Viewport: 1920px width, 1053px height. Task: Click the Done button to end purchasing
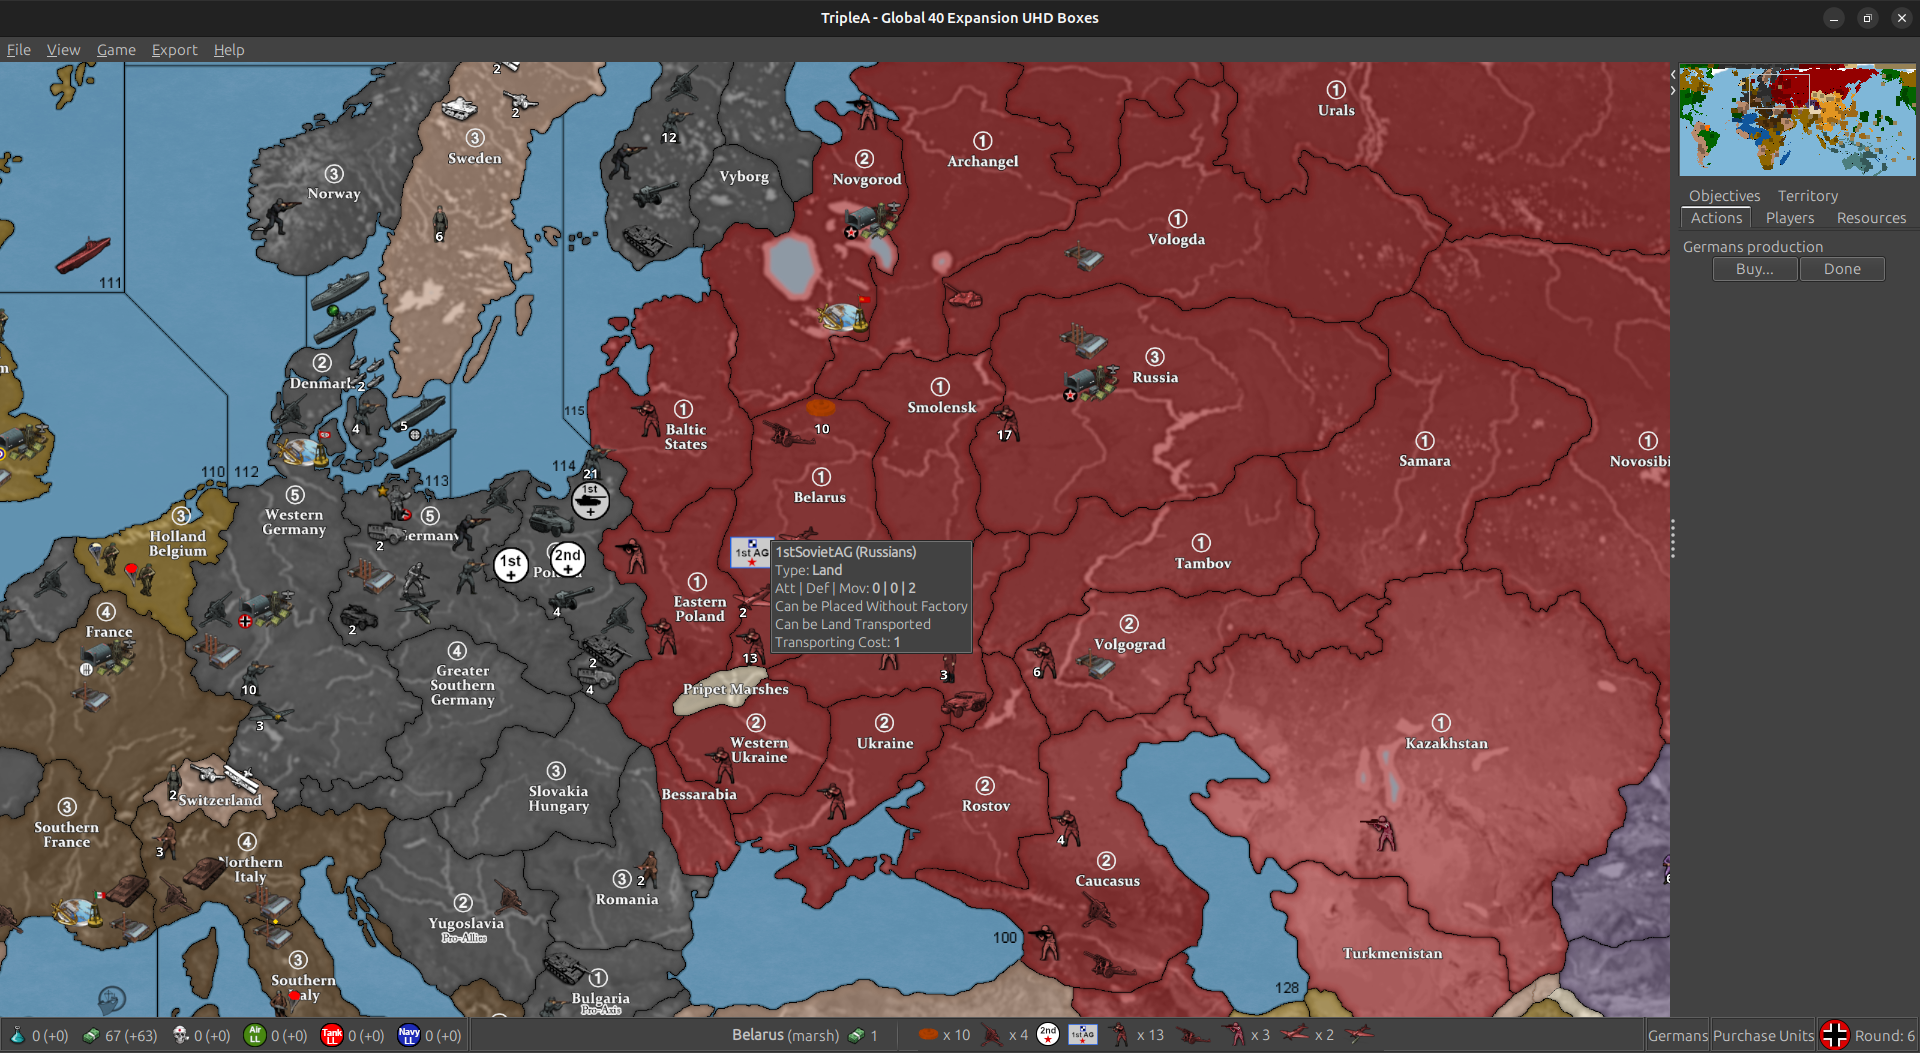coord(1842,268)
